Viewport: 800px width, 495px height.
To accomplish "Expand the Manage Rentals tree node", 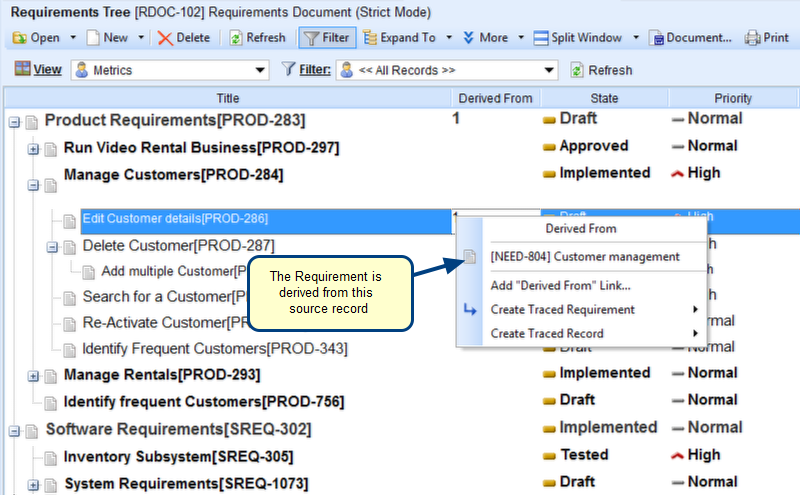I will pyautogui.click(x=33, y=376).
